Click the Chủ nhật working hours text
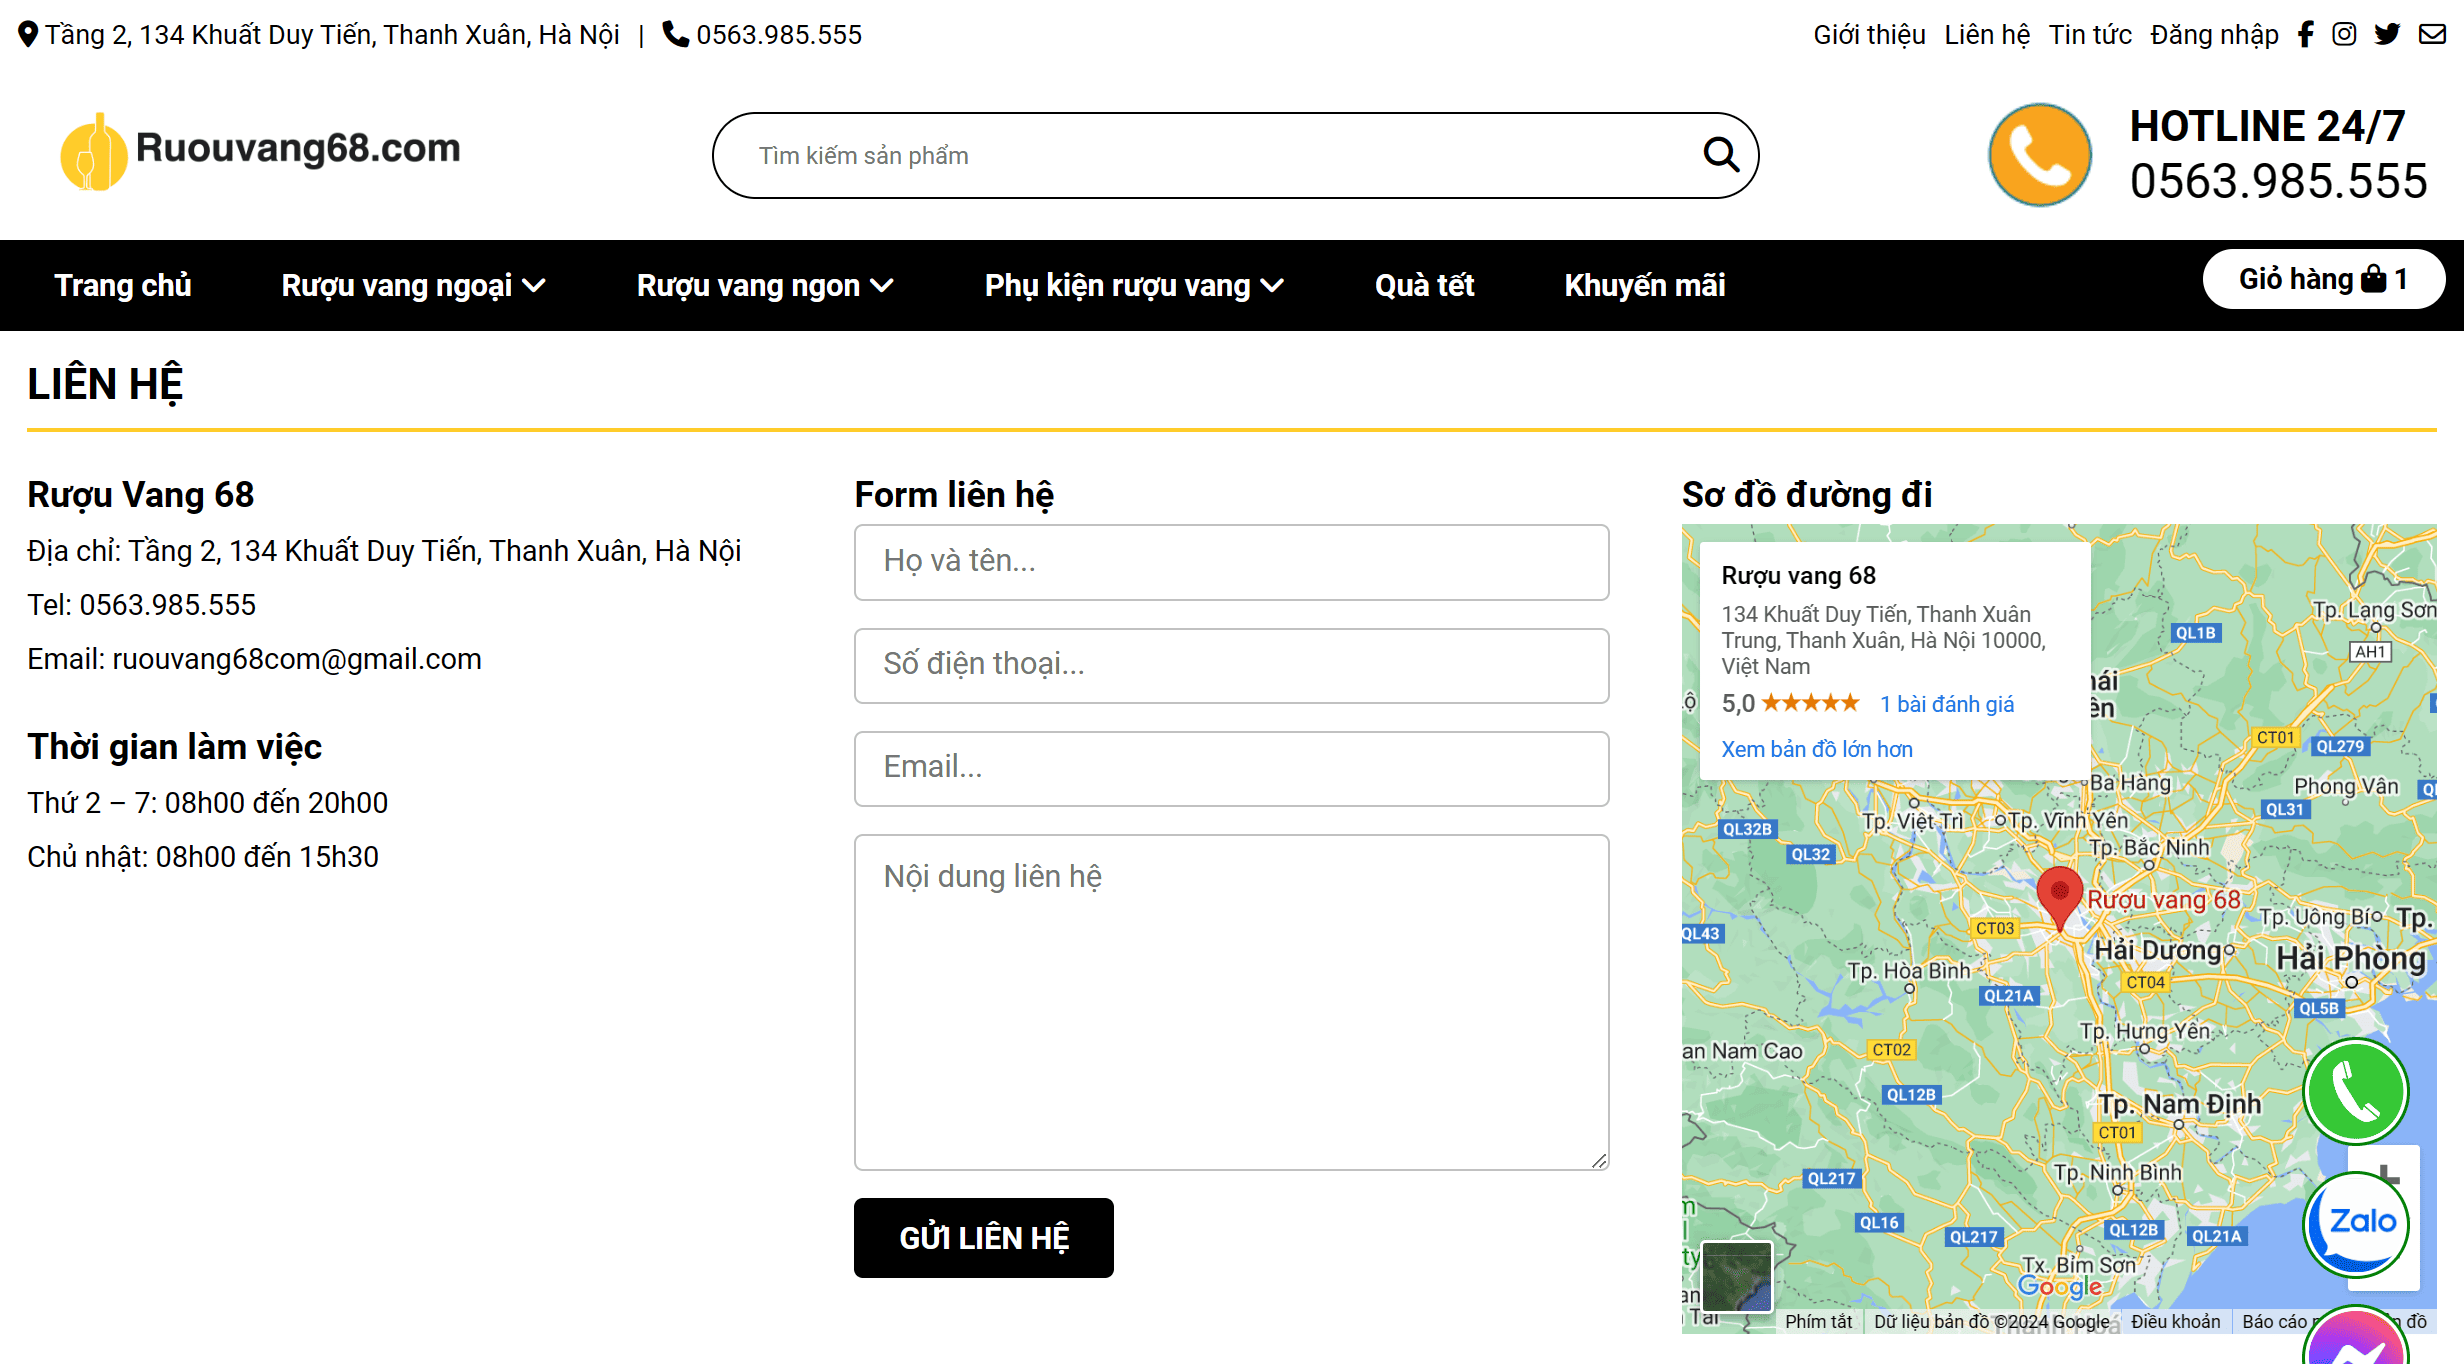Image resolution: width=2464 pixels, height=1364 pixels. (202, 857)
